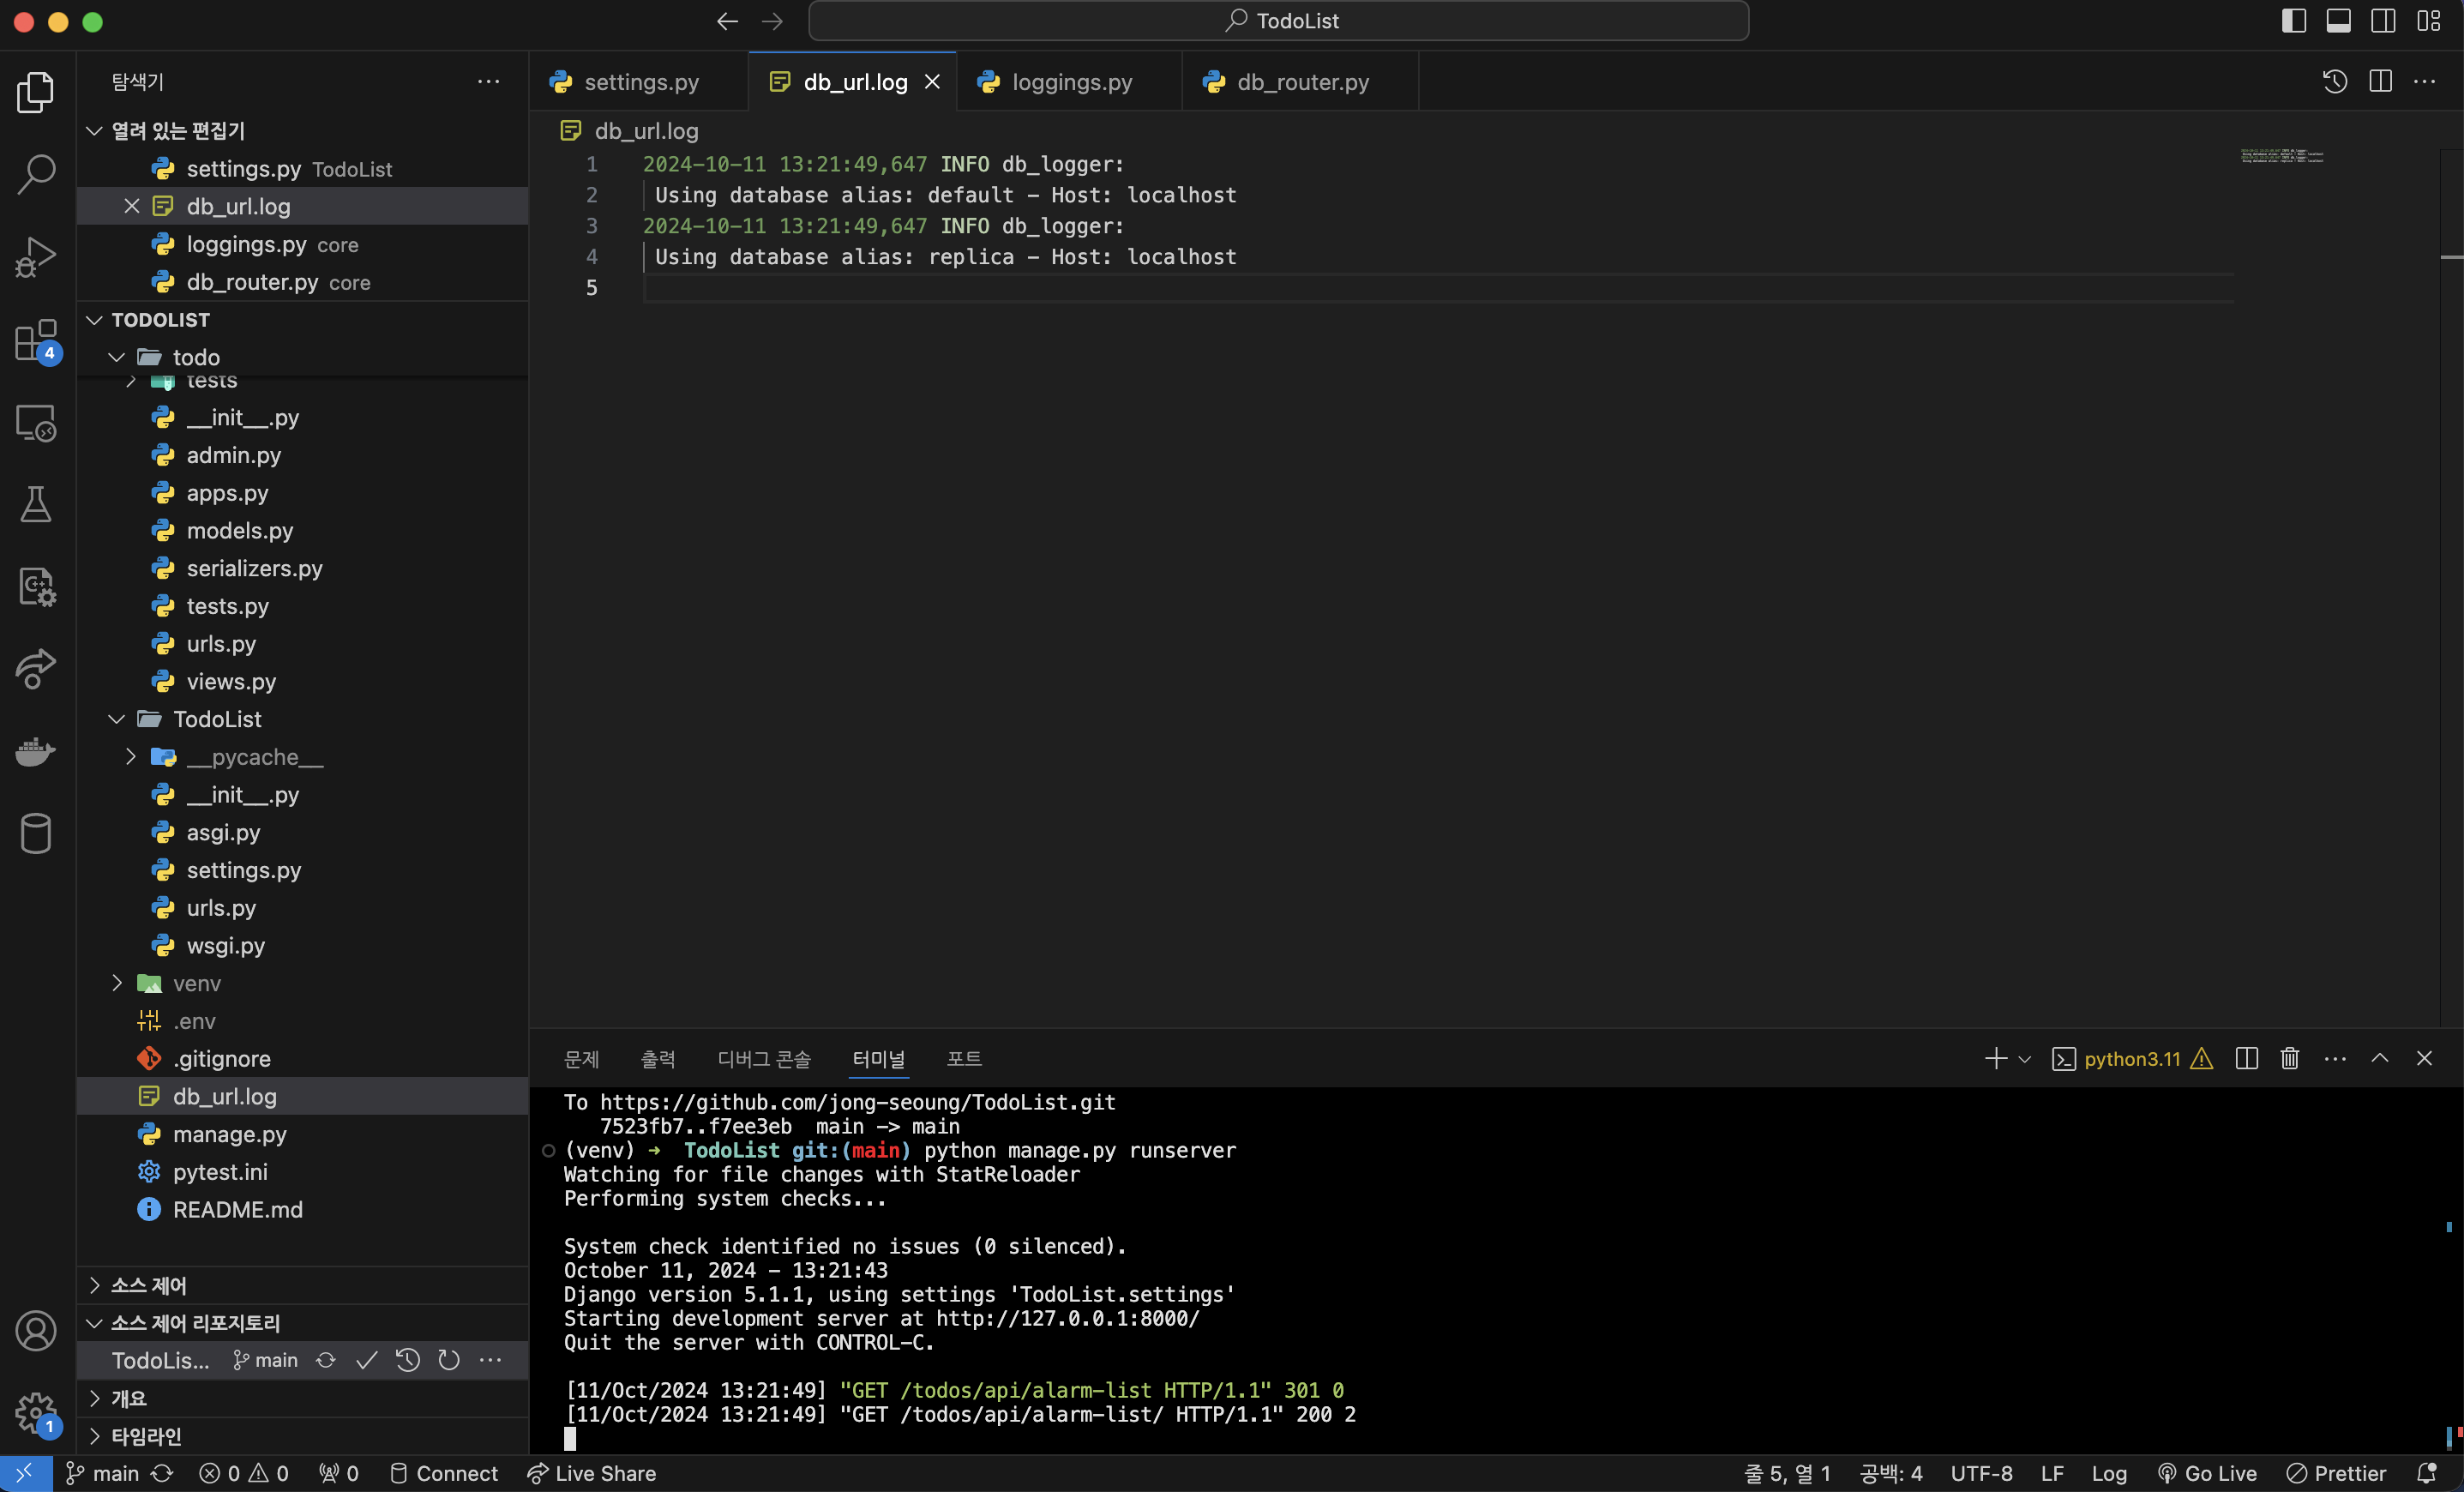
Task: Open the Extensions view with badge
Action: tap(36, 340)
